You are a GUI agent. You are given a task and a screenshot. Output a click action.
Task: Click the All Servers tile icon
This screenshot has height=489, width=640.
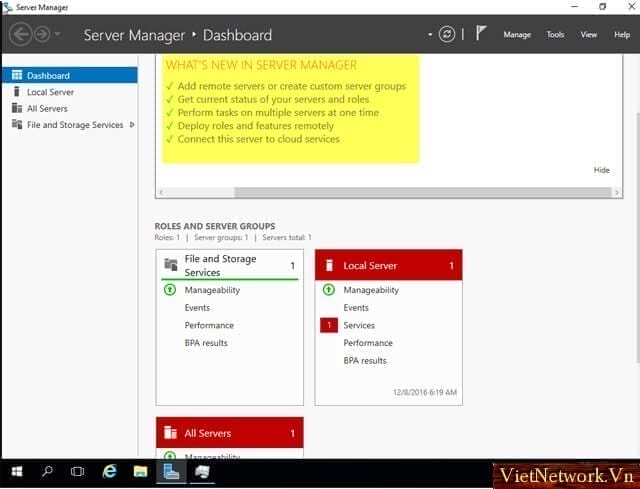pos(170,432)
